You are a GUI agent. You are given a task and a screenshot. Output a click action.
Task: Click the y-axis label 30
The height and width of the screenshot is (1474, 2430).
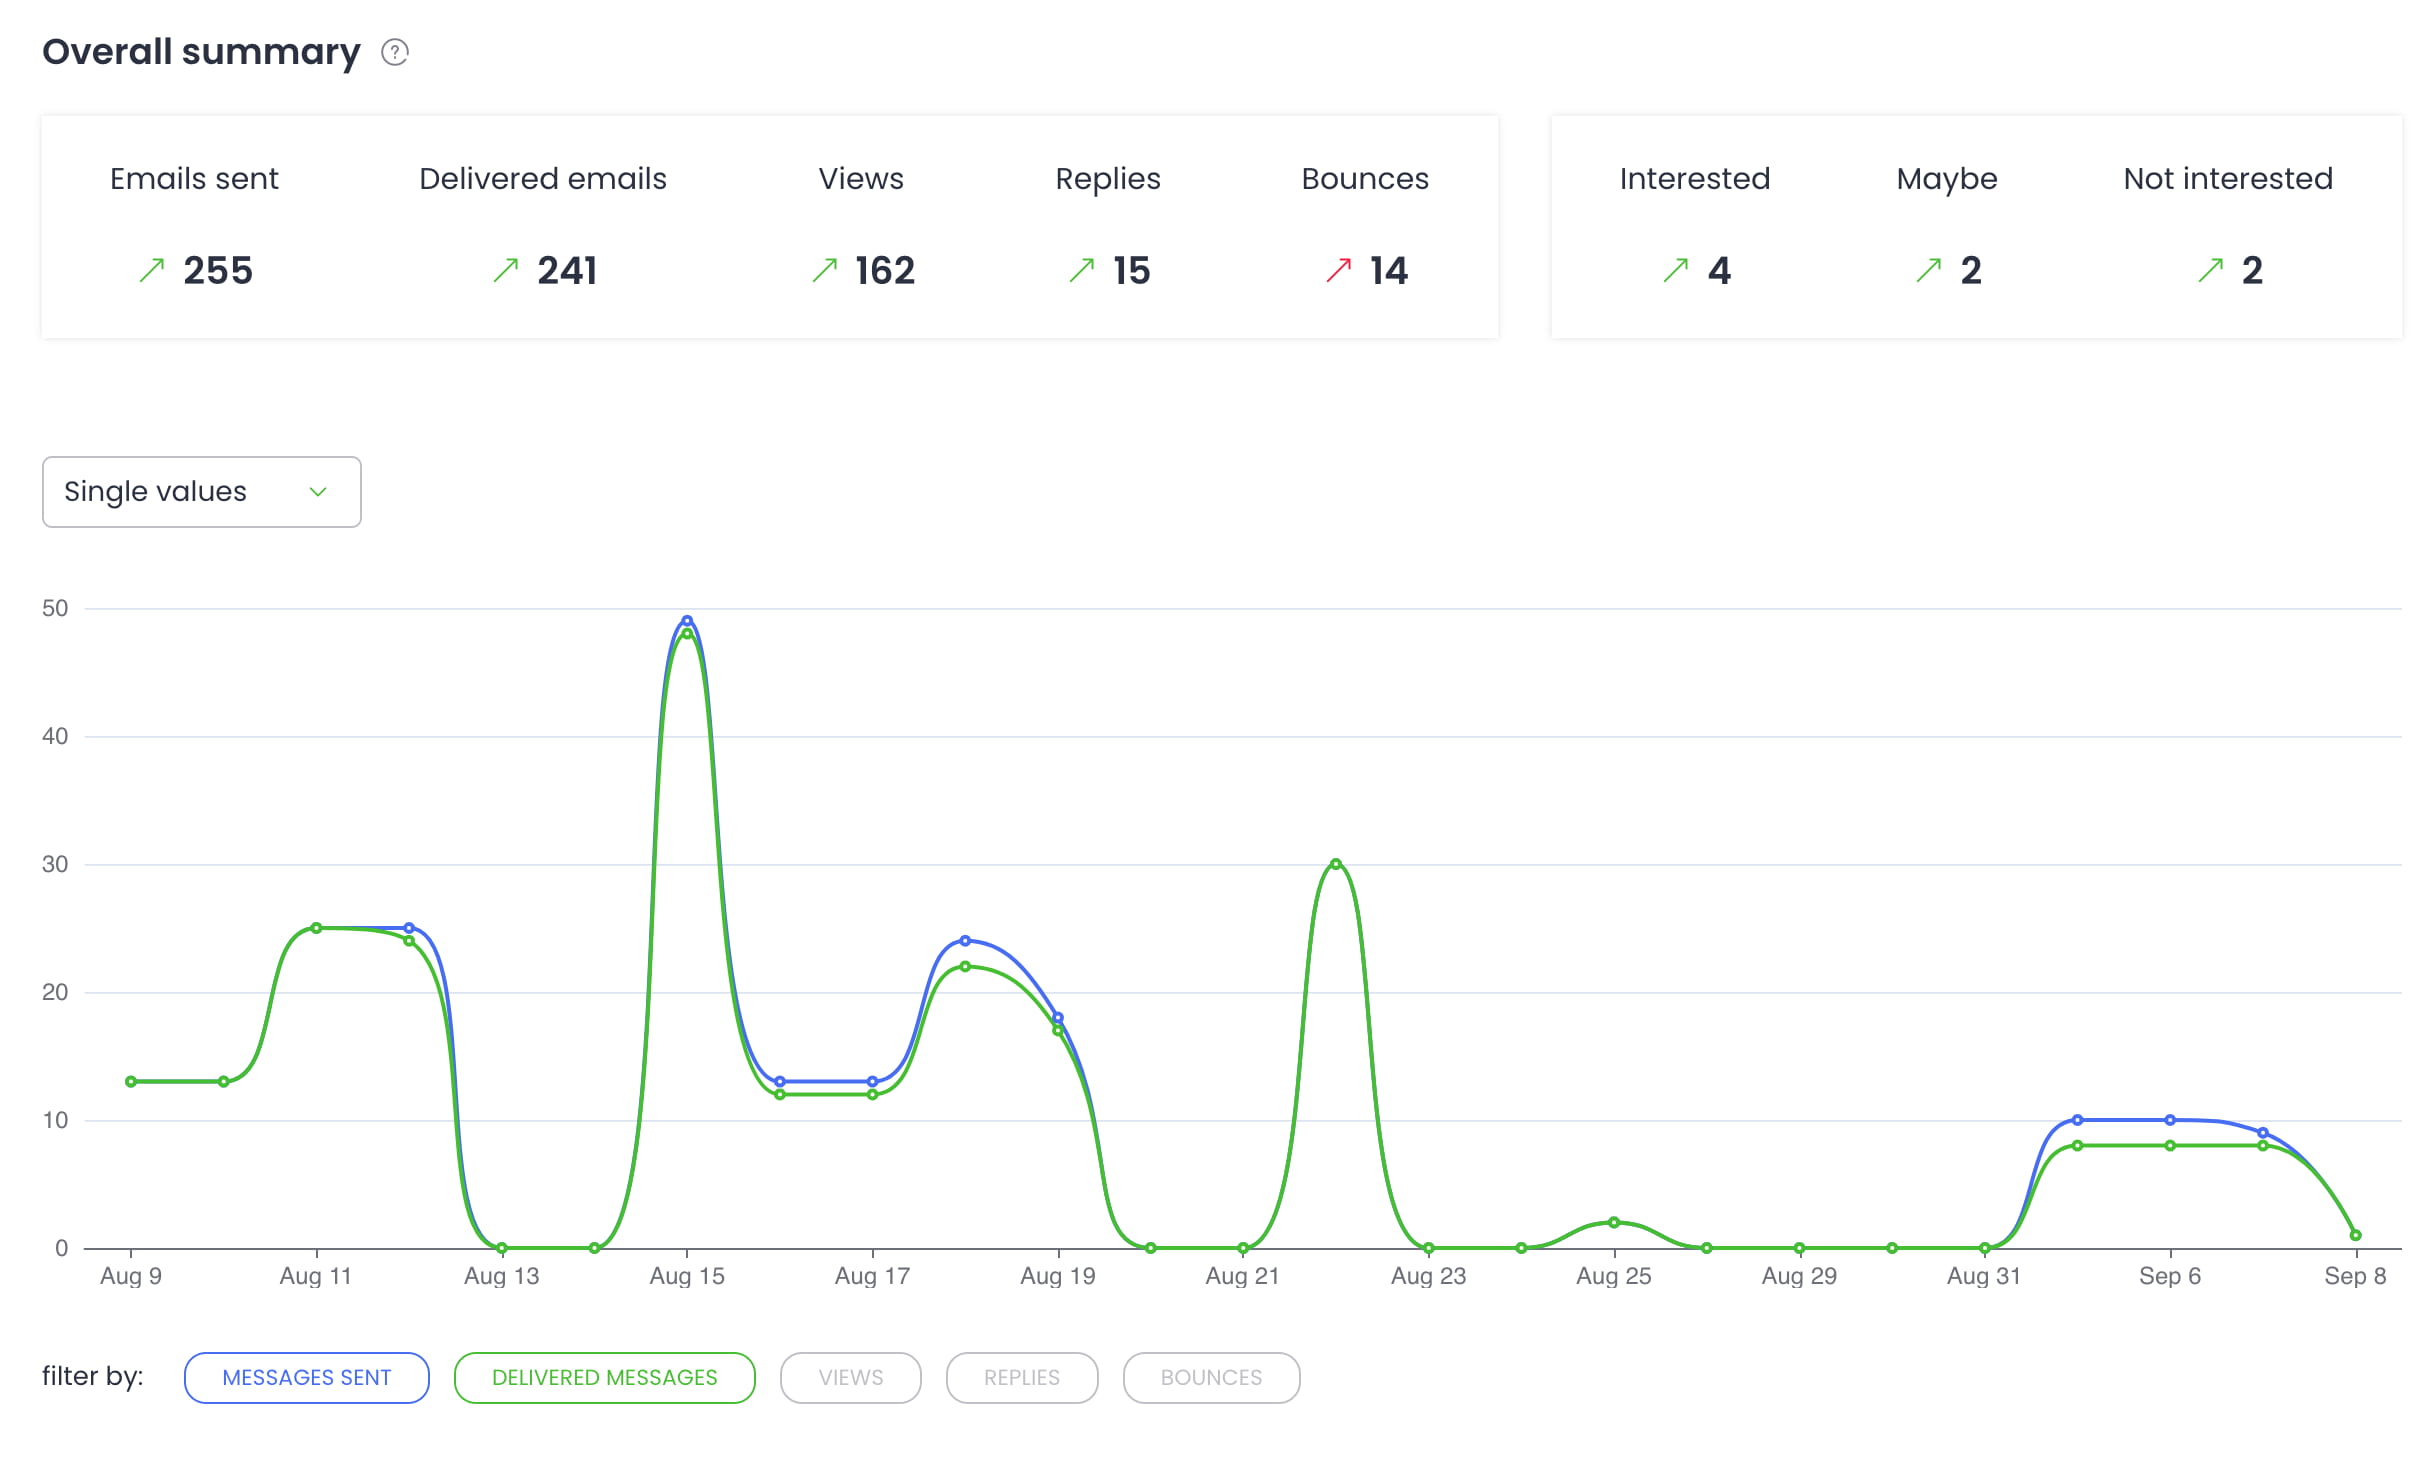55,864
